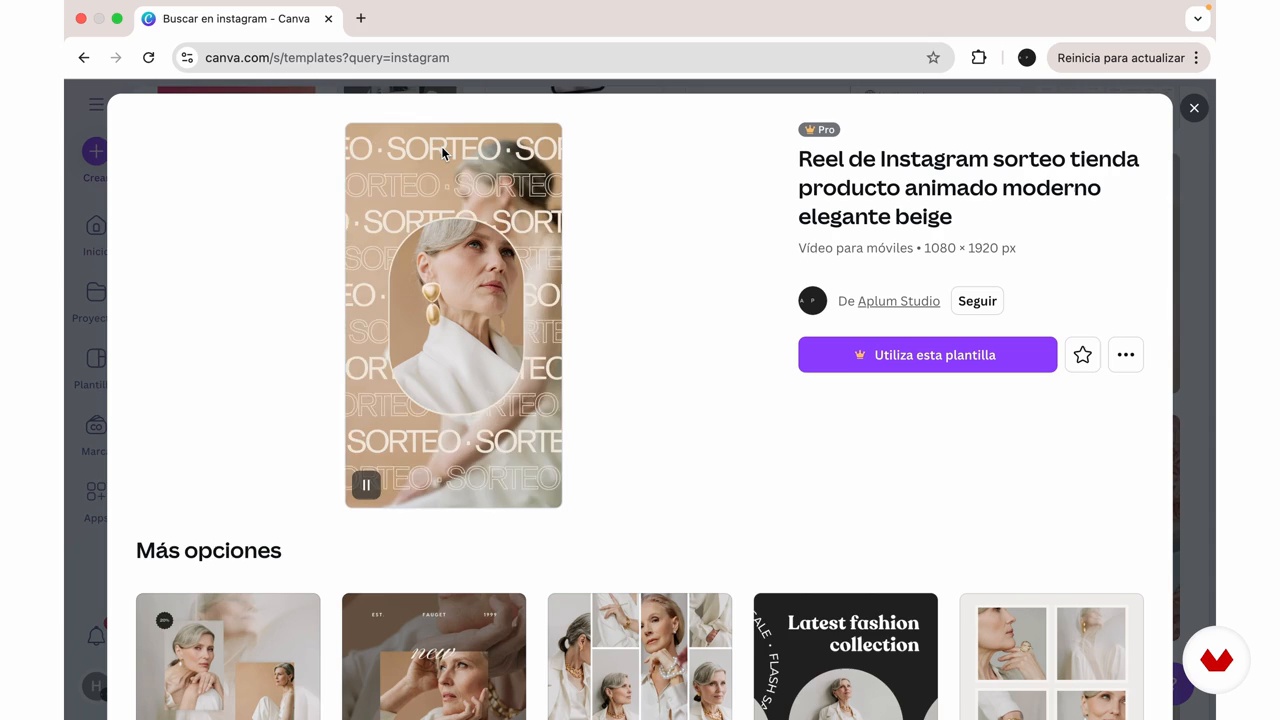The width and height of the screenshot is (1280, 720).
Task: Pause the reel preview video
Action: pos(366,485)
